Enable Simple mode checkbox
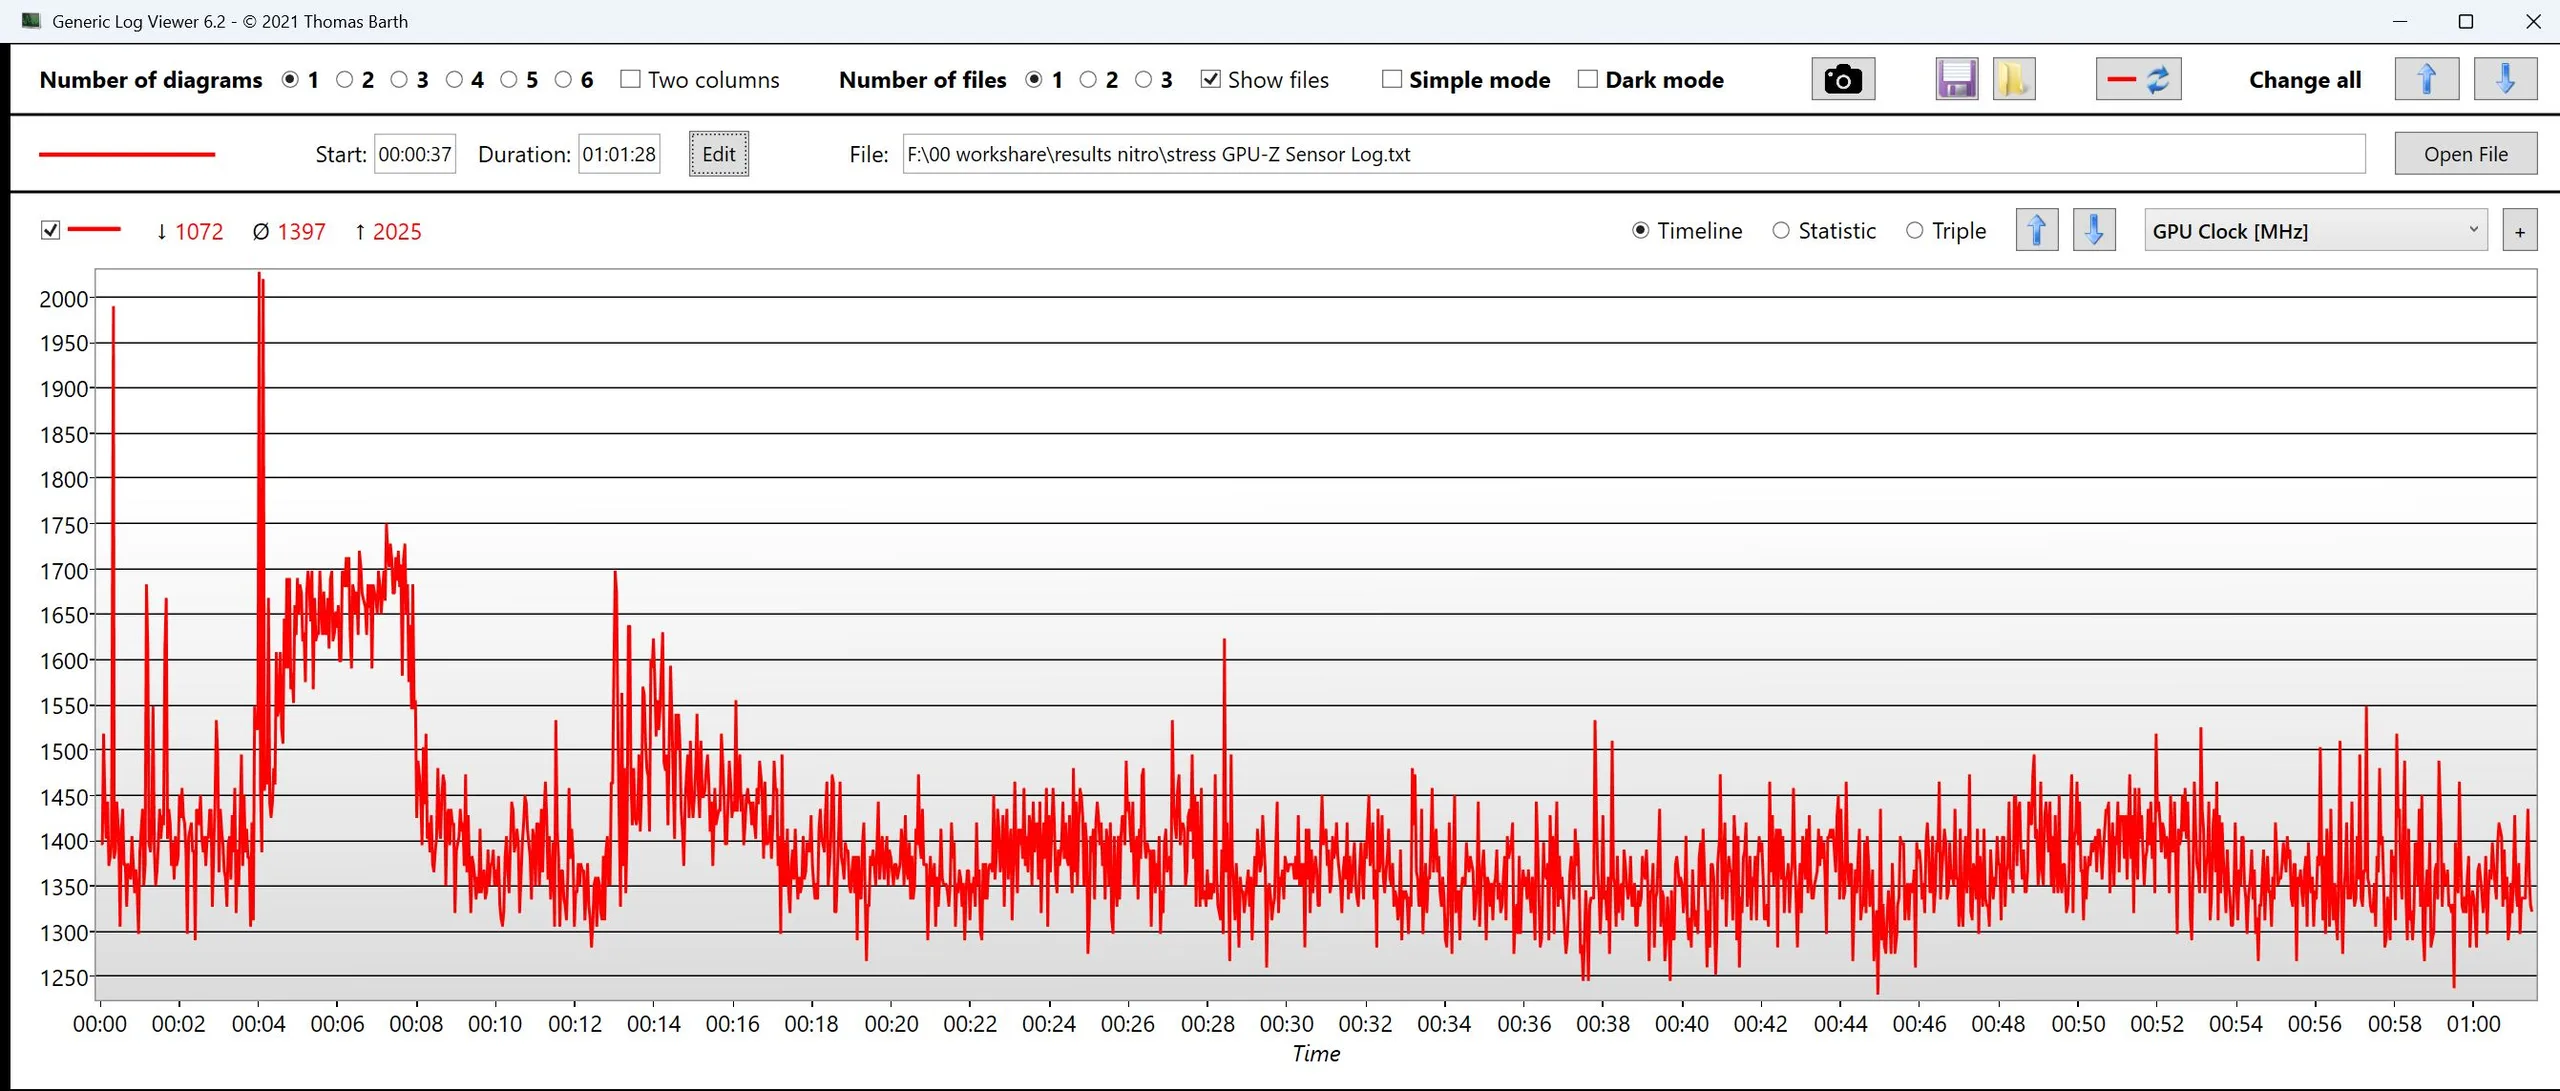The height and width of the screenshot is (1091, 2560). (x=1391, y=79)
